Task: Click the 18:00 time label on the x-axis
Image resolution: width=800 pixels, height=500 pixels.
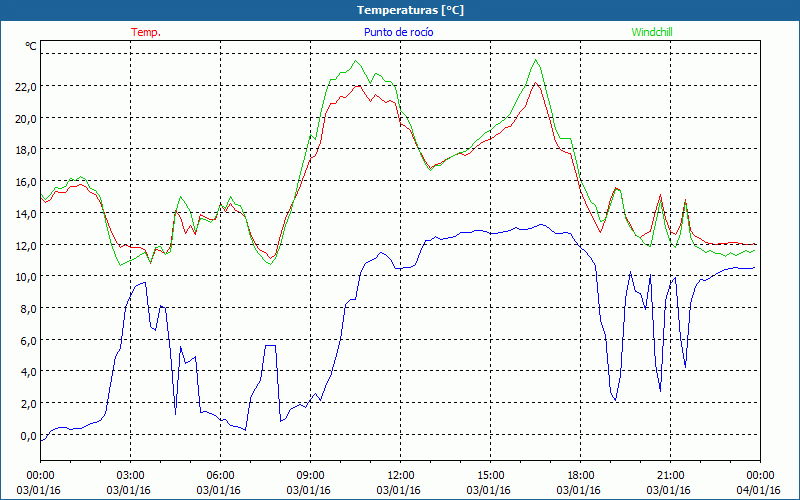Action: point(581,476)
